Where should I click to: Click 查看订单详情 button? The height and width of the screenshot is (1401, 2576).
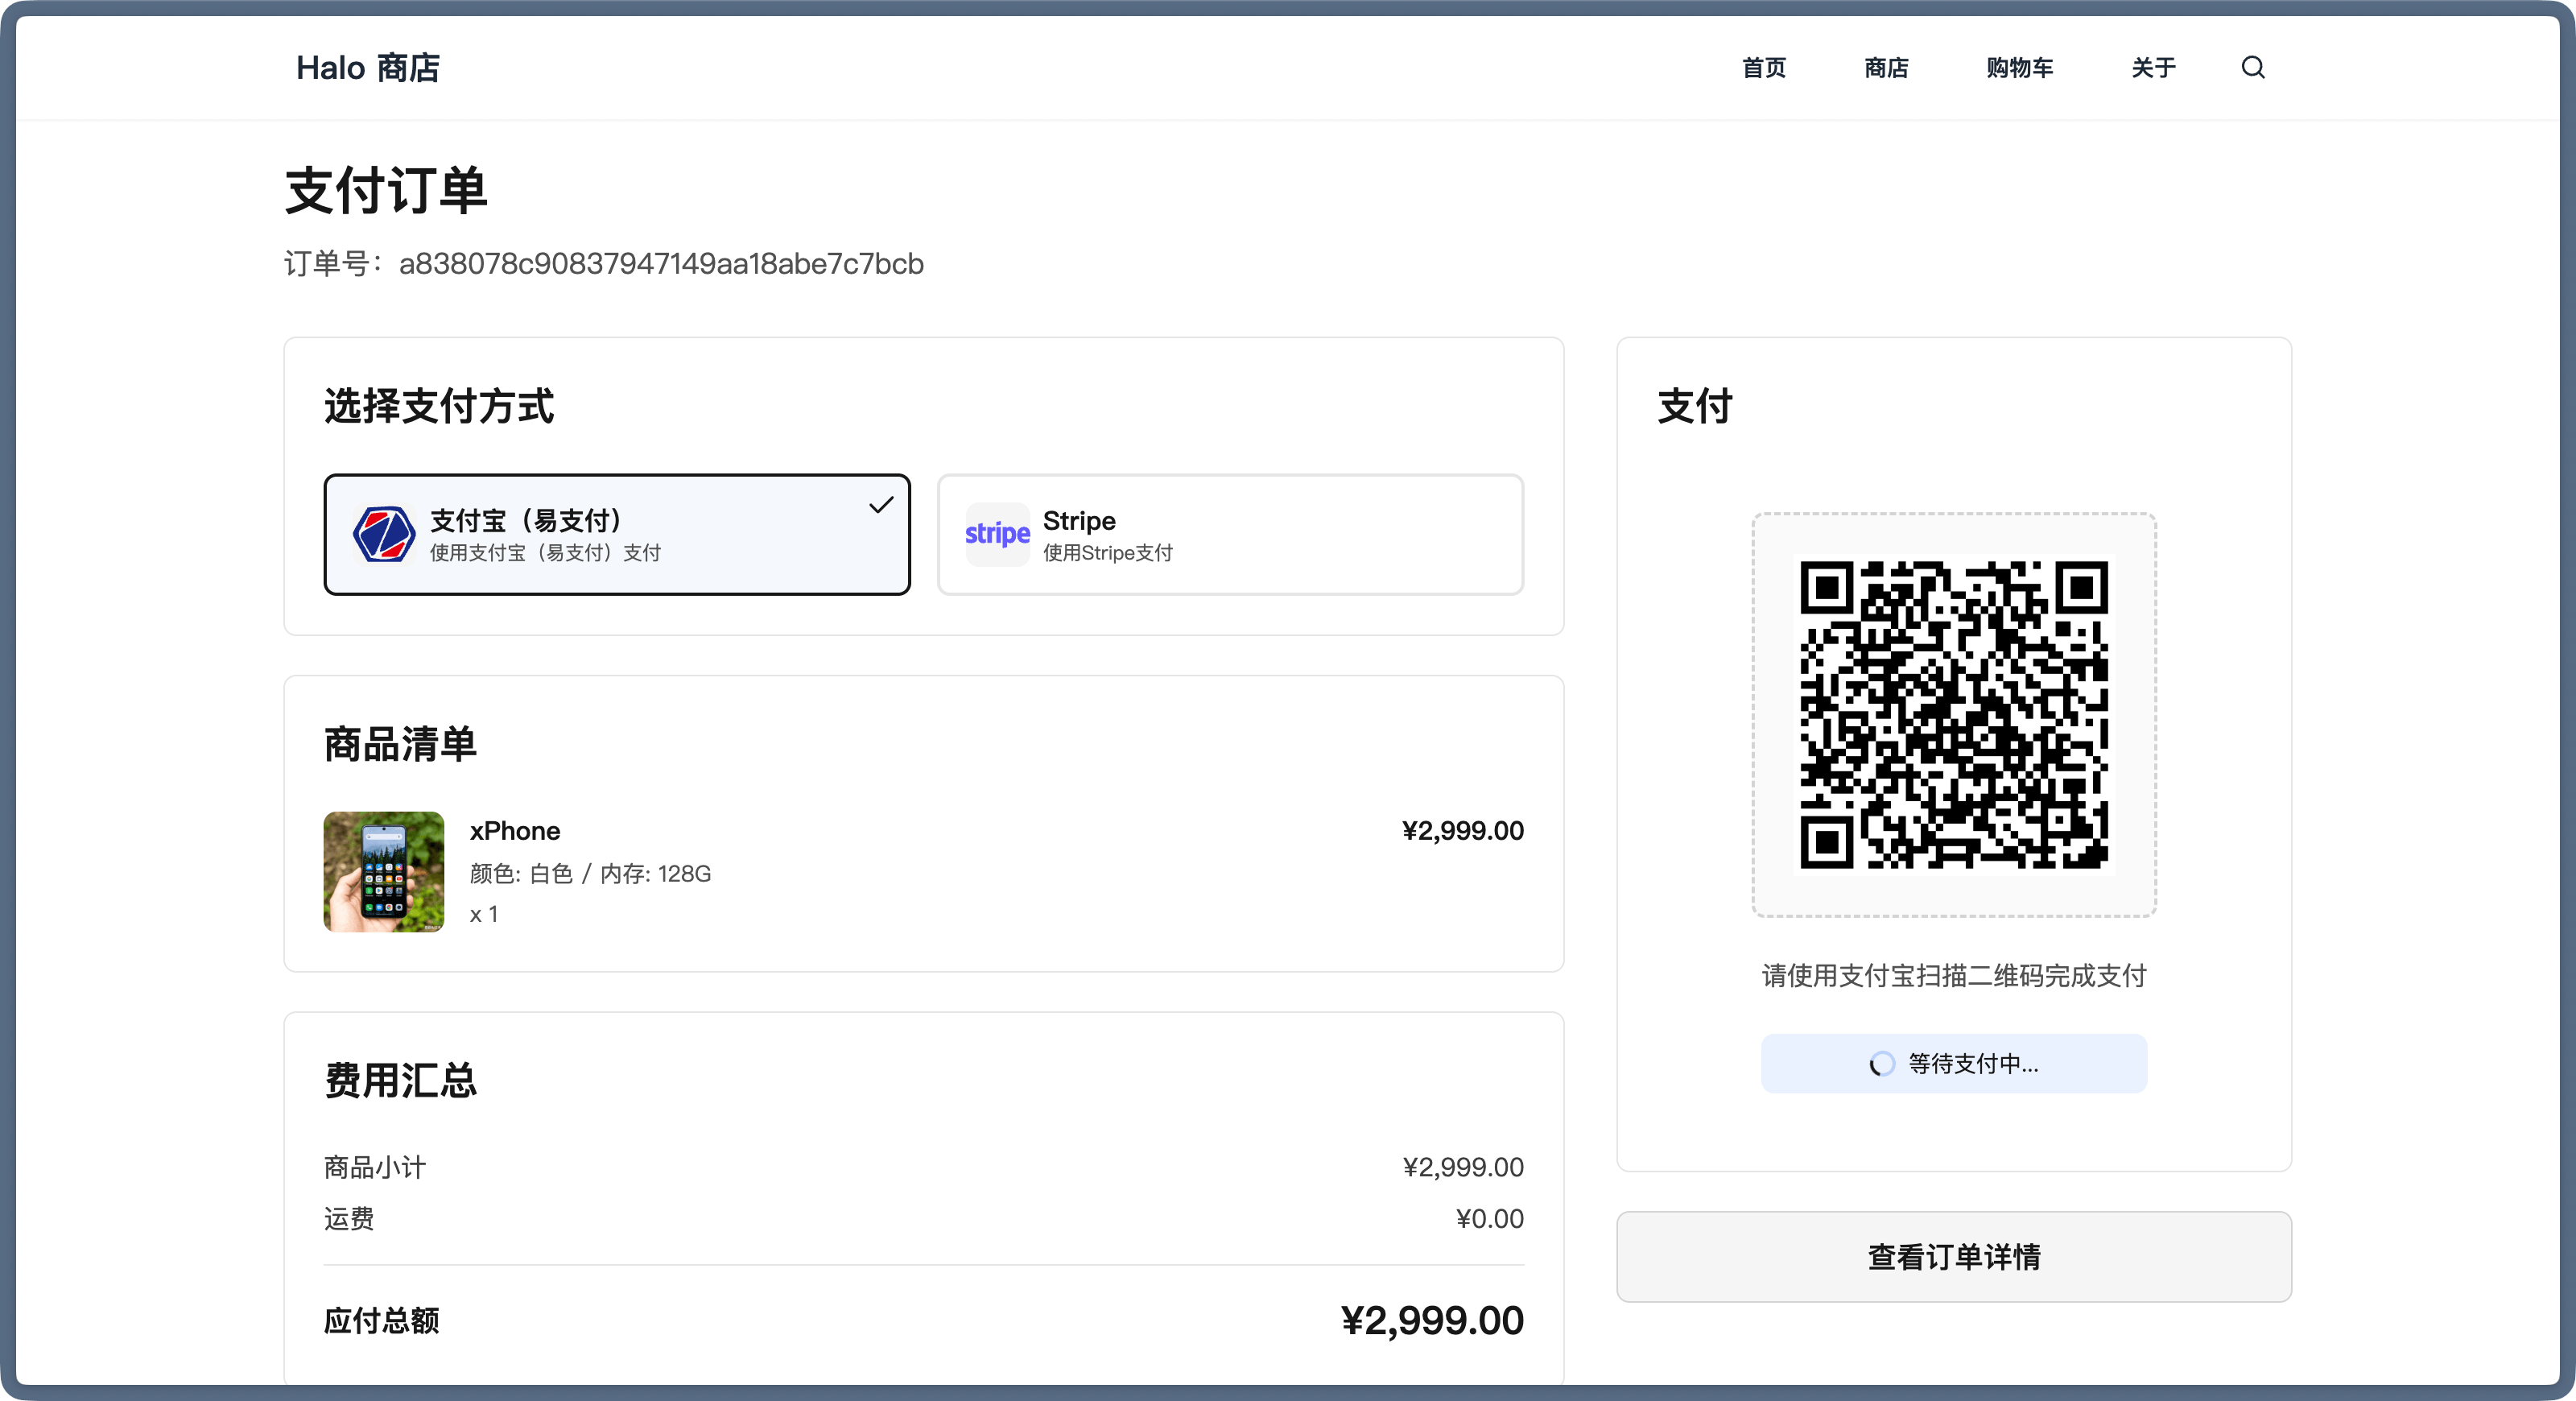[1953, 1256]
